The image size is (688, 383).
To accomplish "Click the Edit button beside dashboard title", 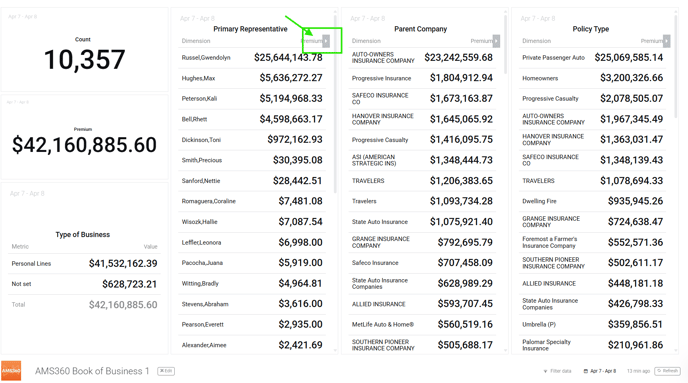I will click(166, 371).
